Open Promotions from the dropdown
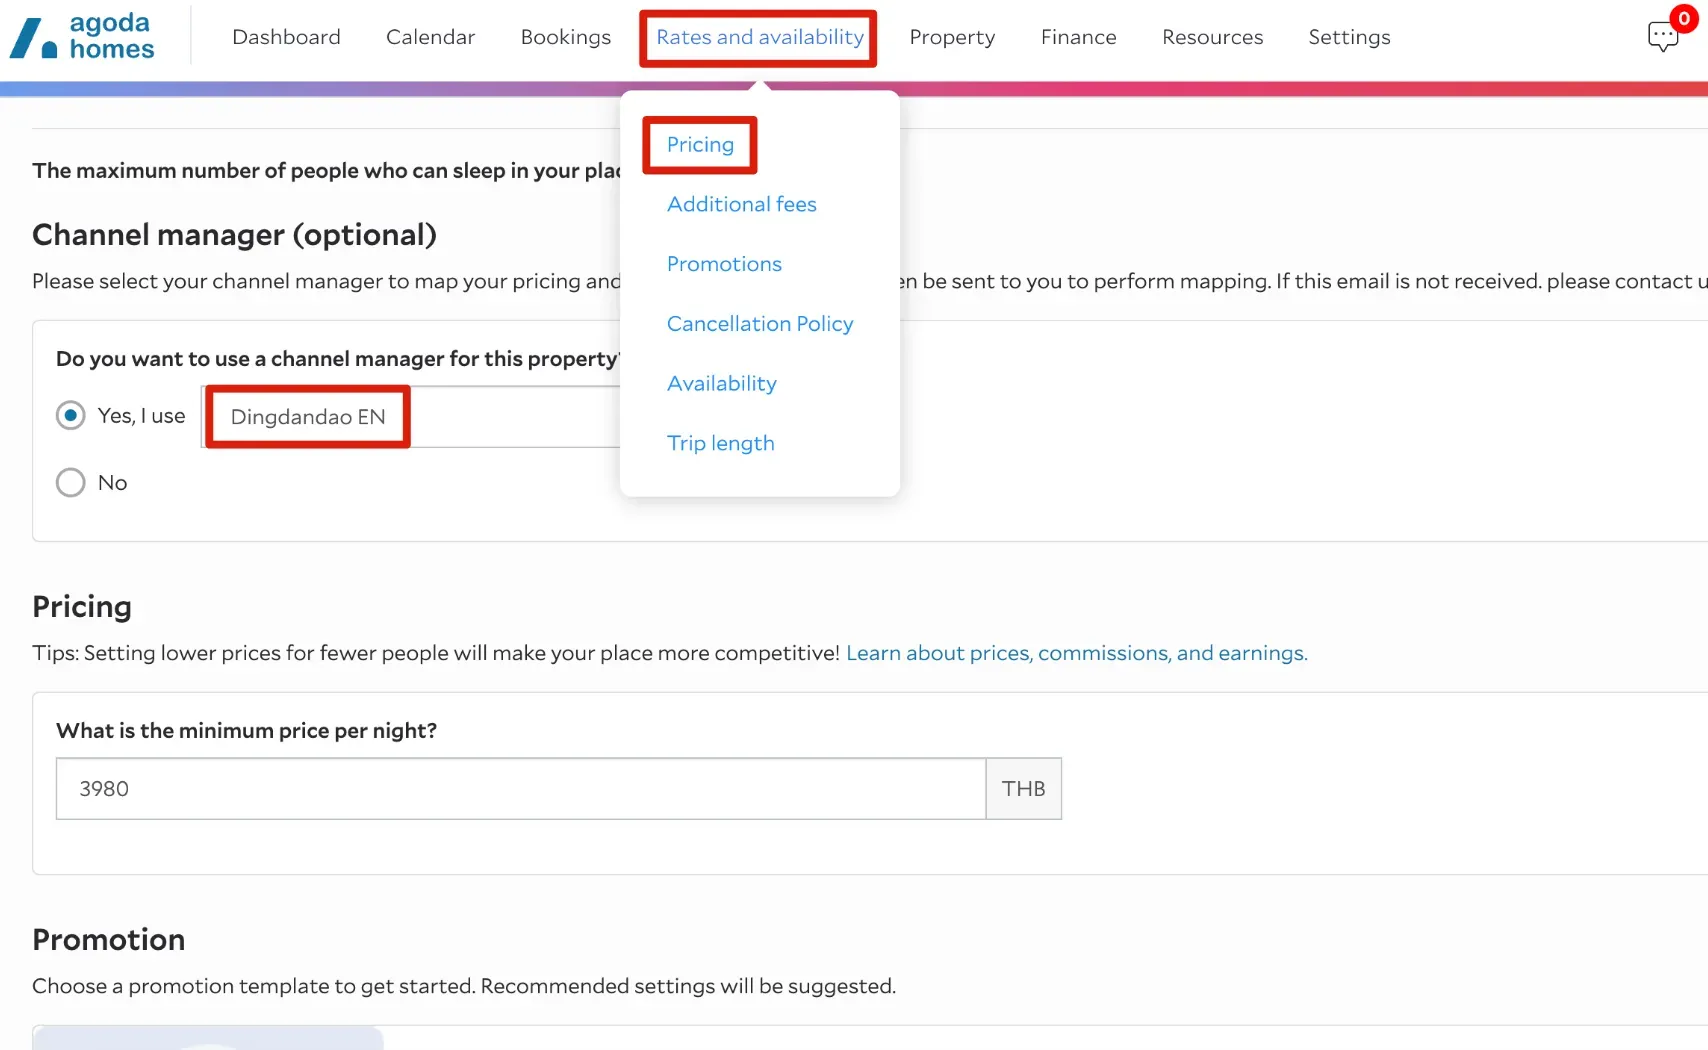 coord(724,264)
